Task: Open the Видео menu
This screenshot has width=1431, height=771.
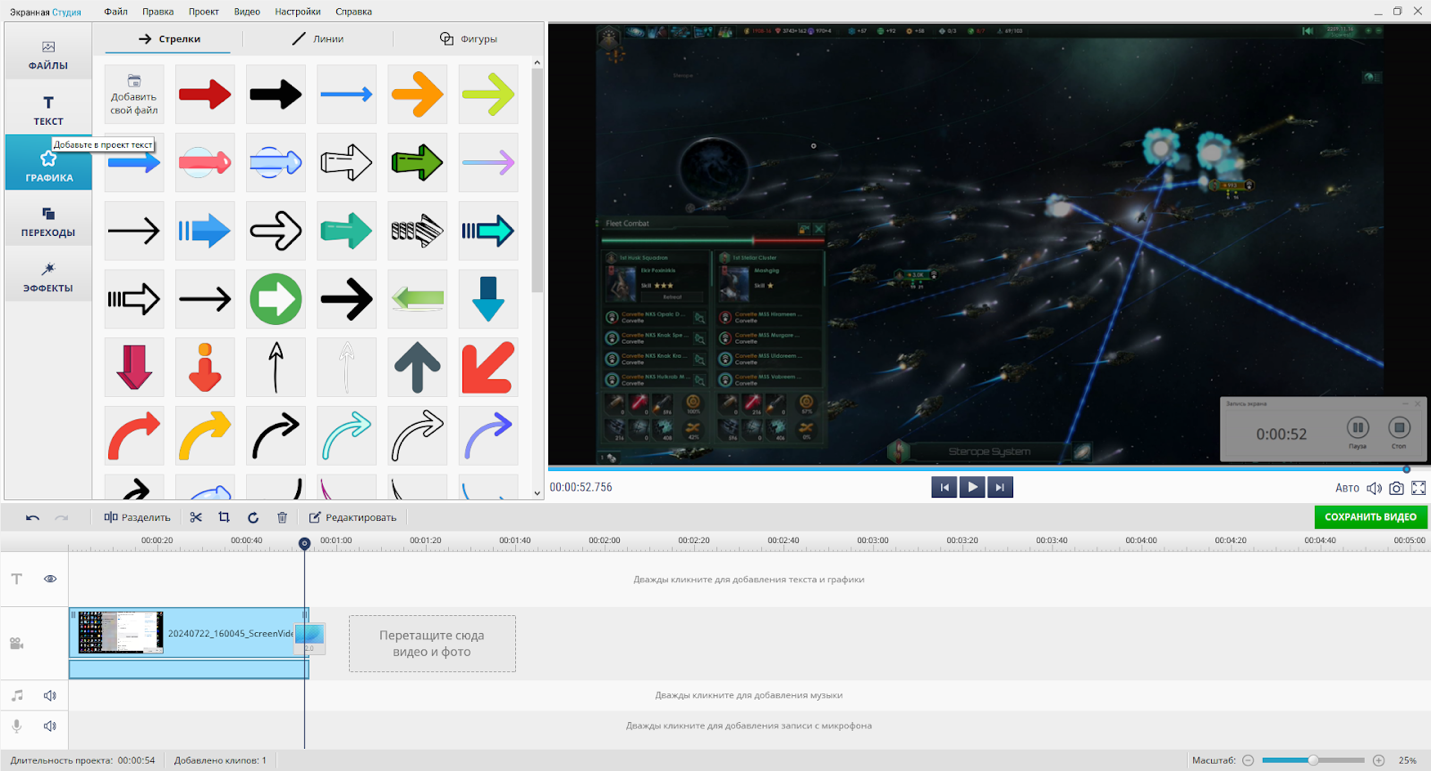Action: point(247,12)
